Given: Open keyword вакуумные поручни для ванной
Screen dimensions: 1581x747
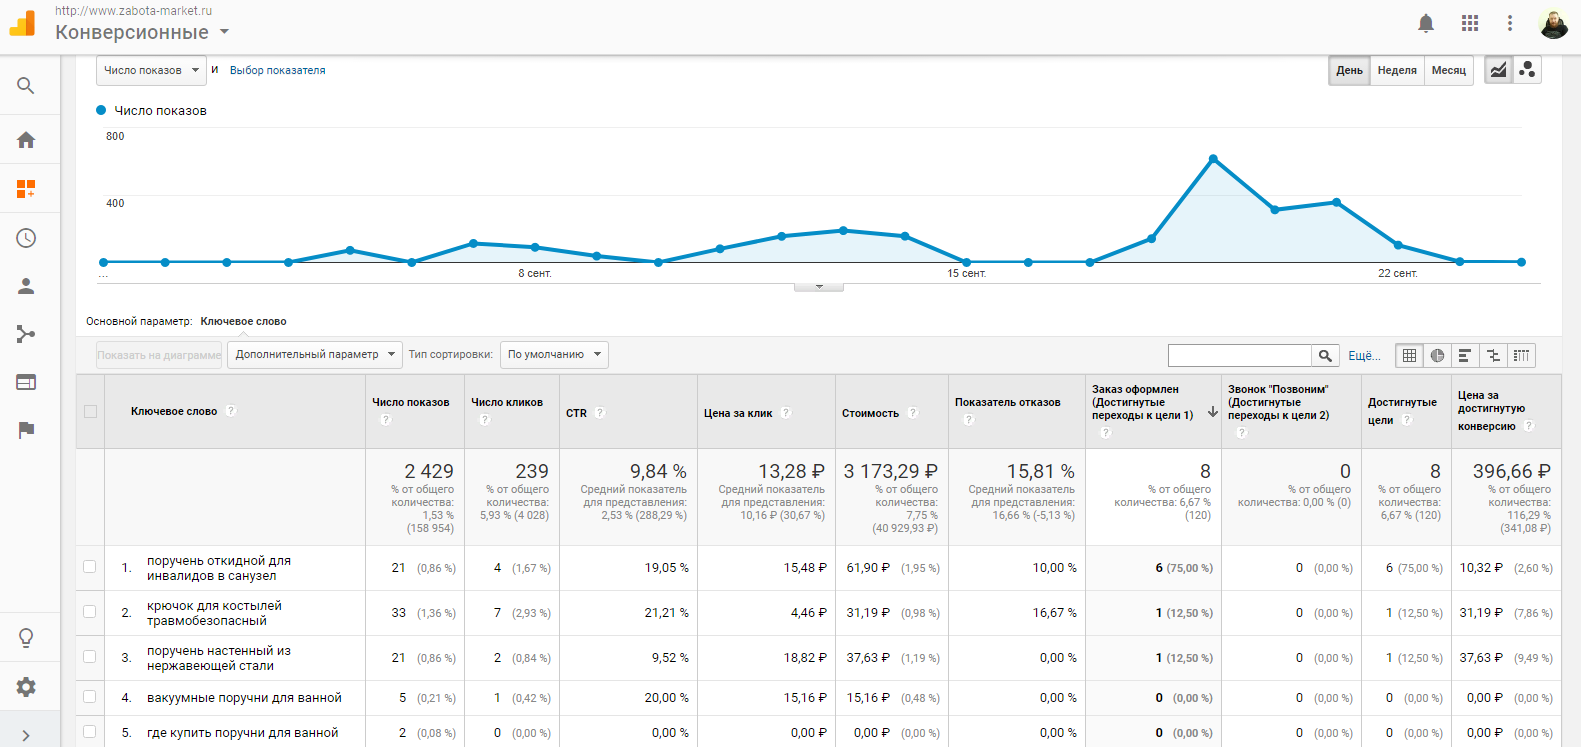Looking at the screenshot, I should pyautogui.click(x=244, y=698).
